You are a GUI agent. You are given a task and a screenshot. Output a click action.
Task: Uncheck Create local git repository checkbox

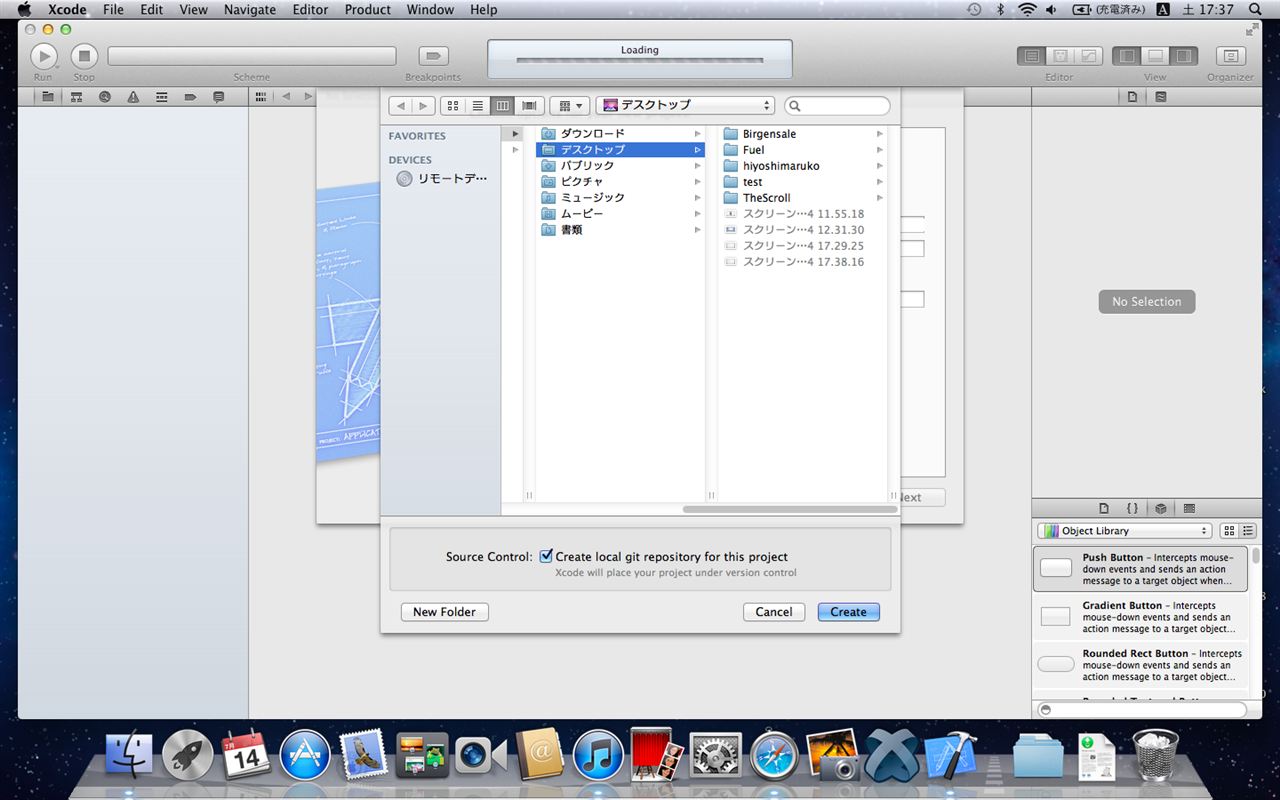pyautogui.click(x=546, y=556)
